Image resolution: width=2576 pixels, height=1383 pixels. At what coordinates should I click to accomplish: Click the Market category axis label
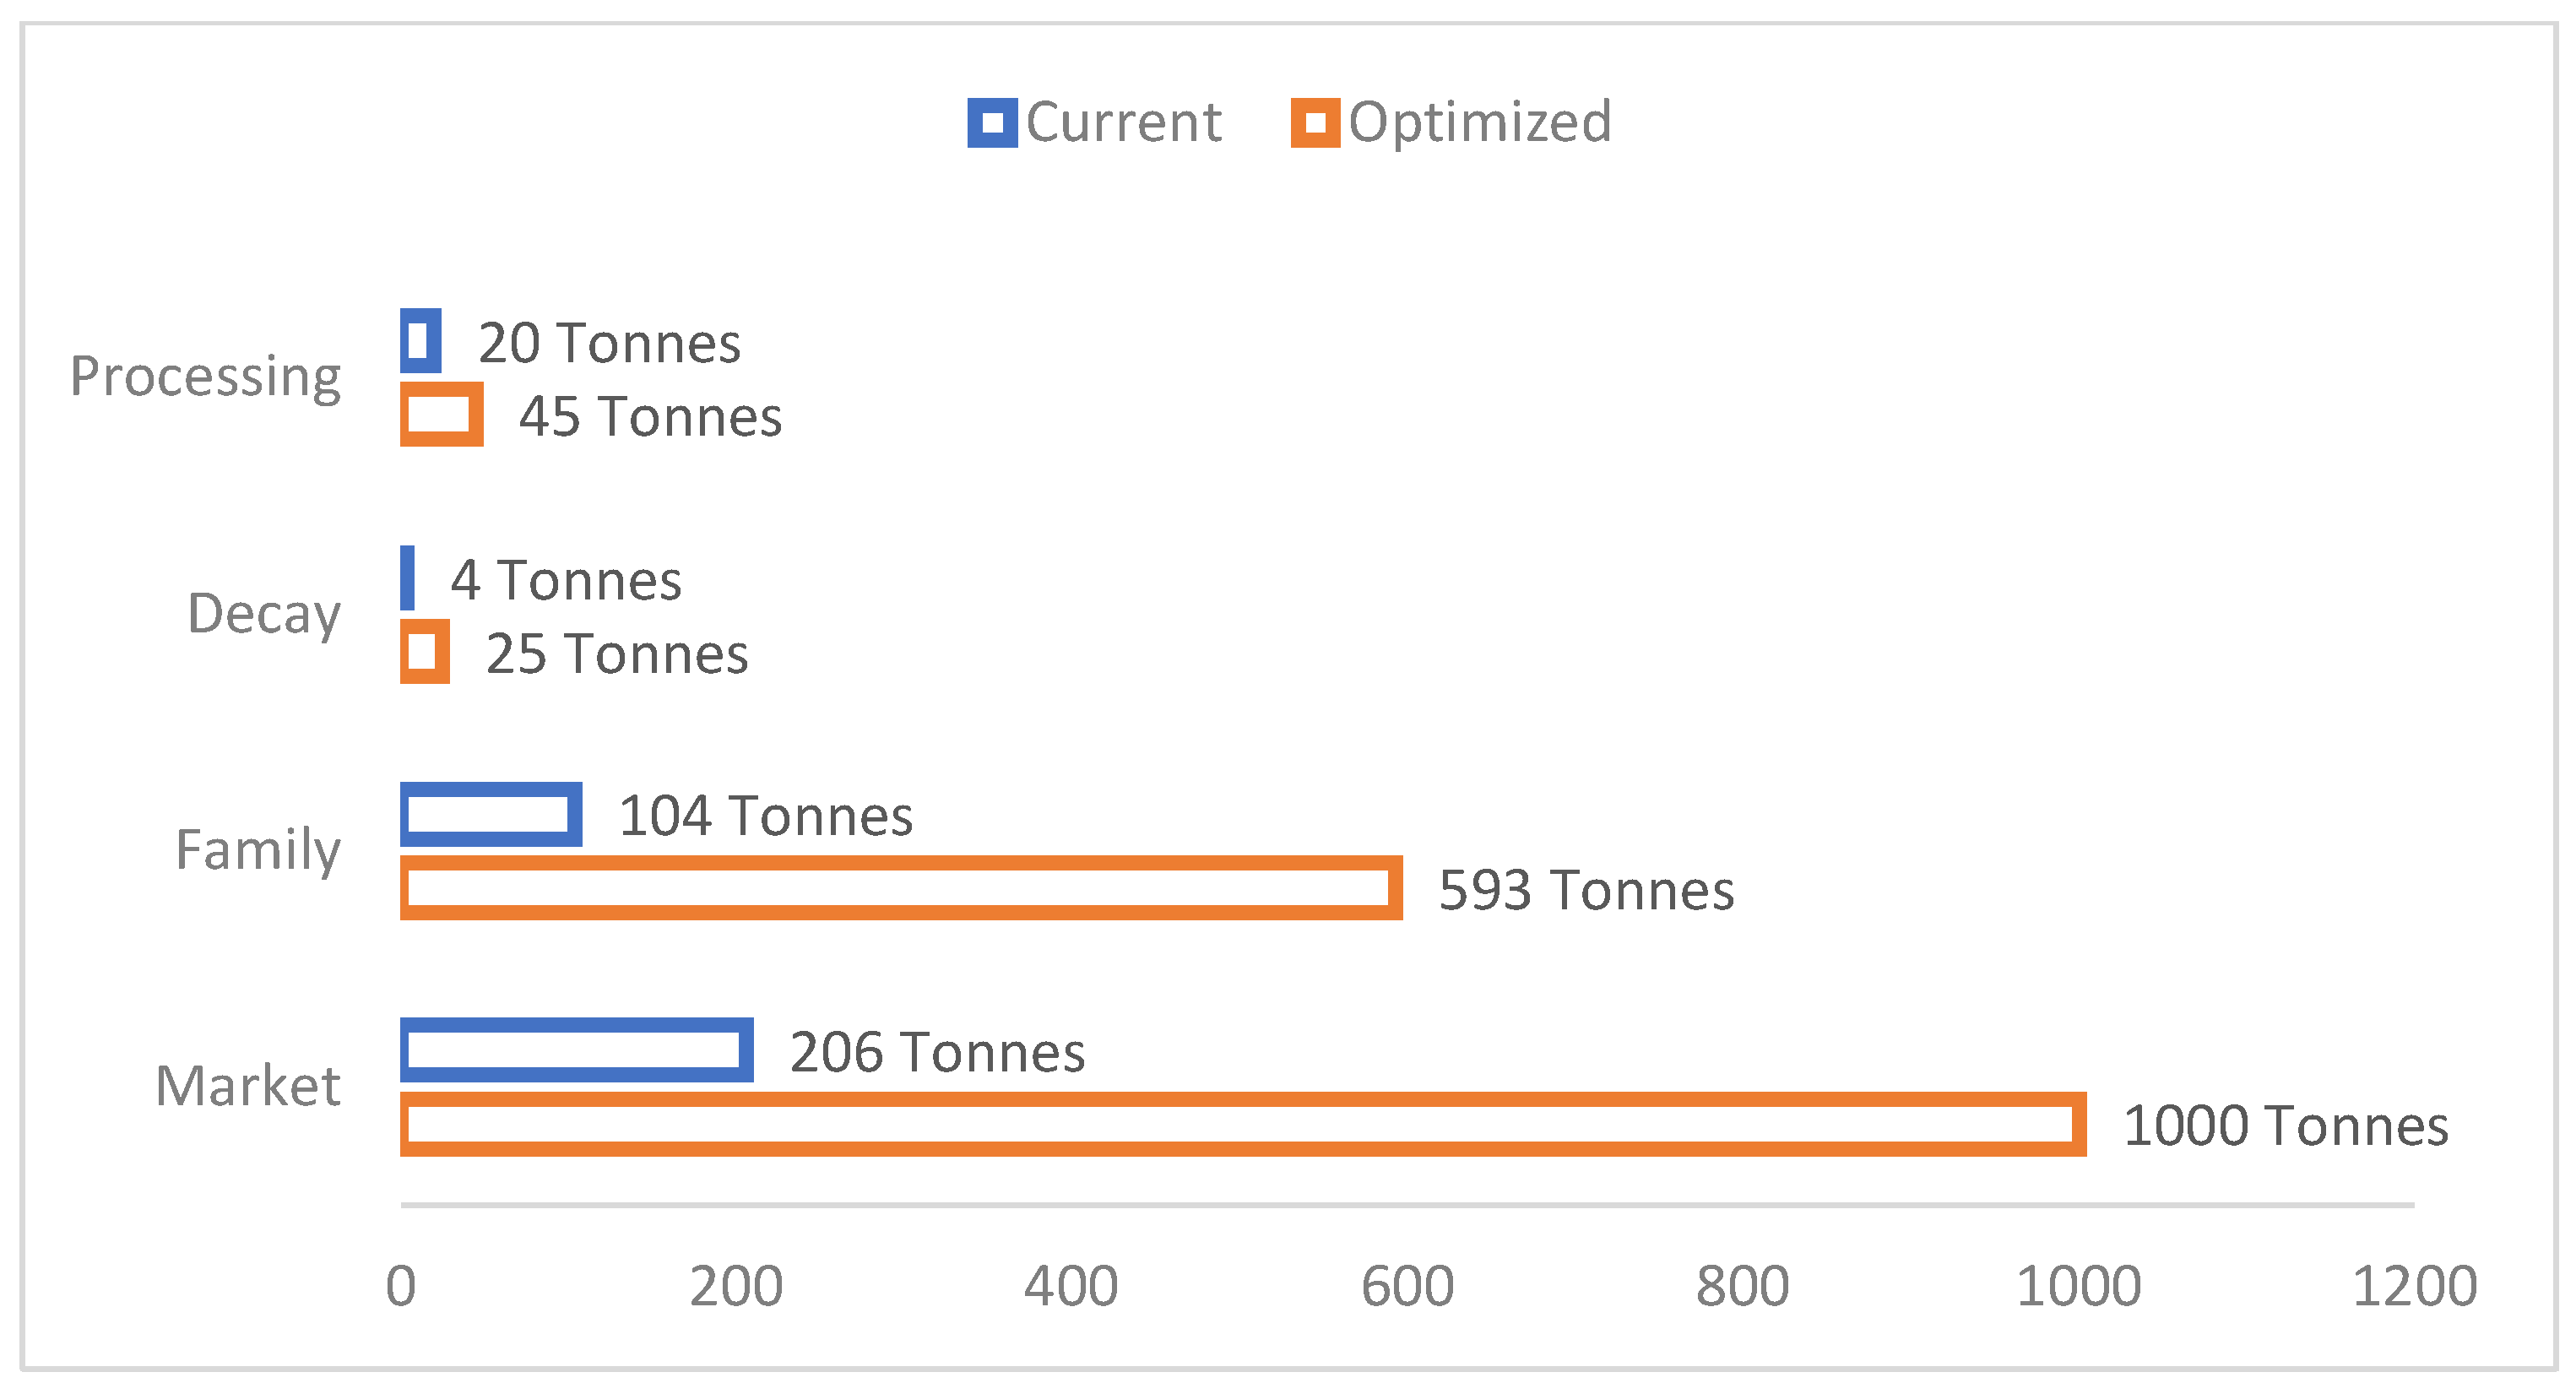248,1086
